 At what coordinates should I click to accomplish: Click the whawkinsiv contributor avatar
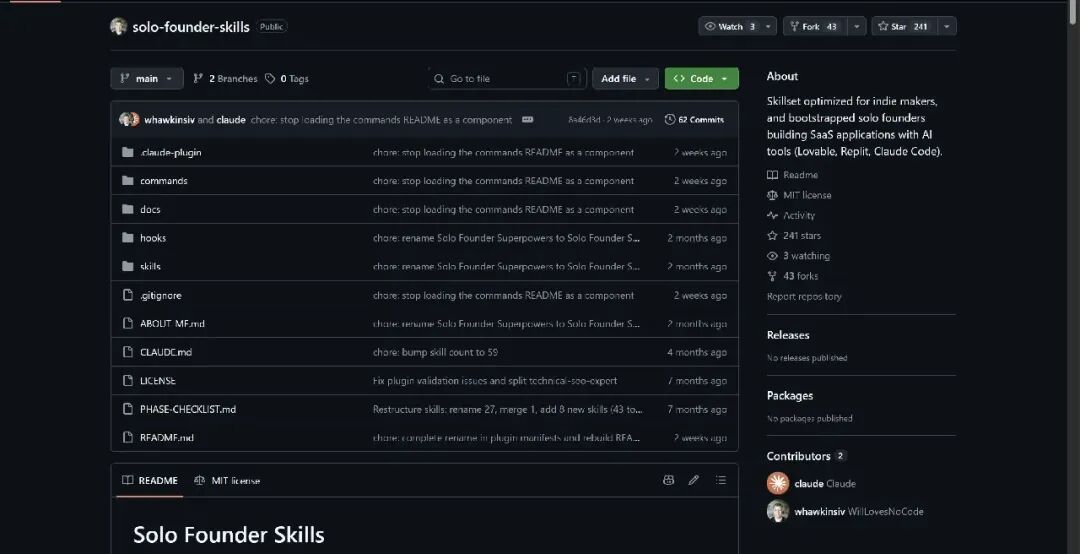pyautogui.click(x=778, y=511)
